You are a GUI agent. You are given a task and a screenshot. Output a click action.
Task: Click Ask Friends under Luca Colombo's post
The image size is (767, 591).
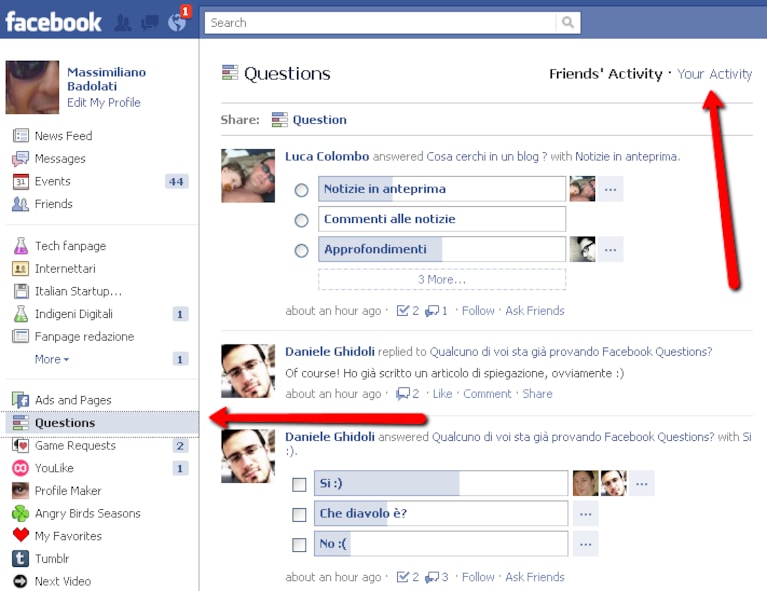[535, 311]
